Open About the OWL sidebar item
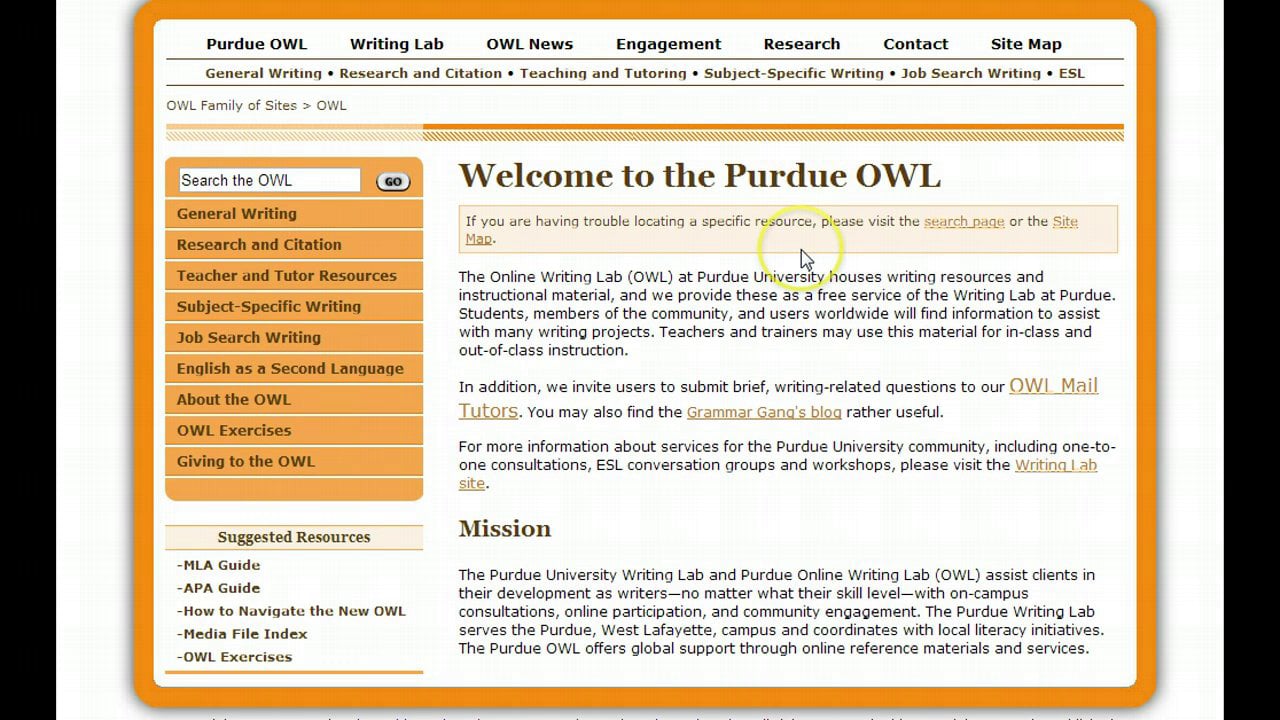1280x720 pixels. click(x=294, y=400)
